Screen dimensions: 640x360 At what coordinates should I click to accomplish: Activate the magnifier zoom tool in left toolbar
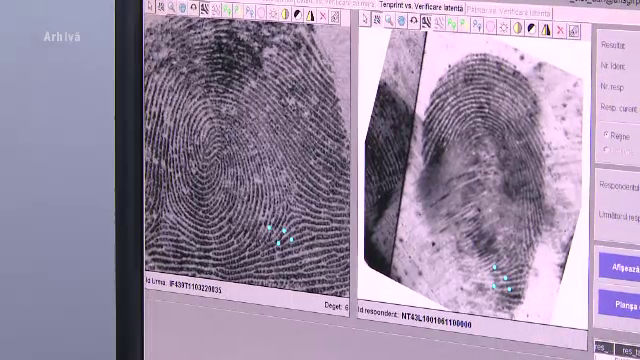[171, 7]
